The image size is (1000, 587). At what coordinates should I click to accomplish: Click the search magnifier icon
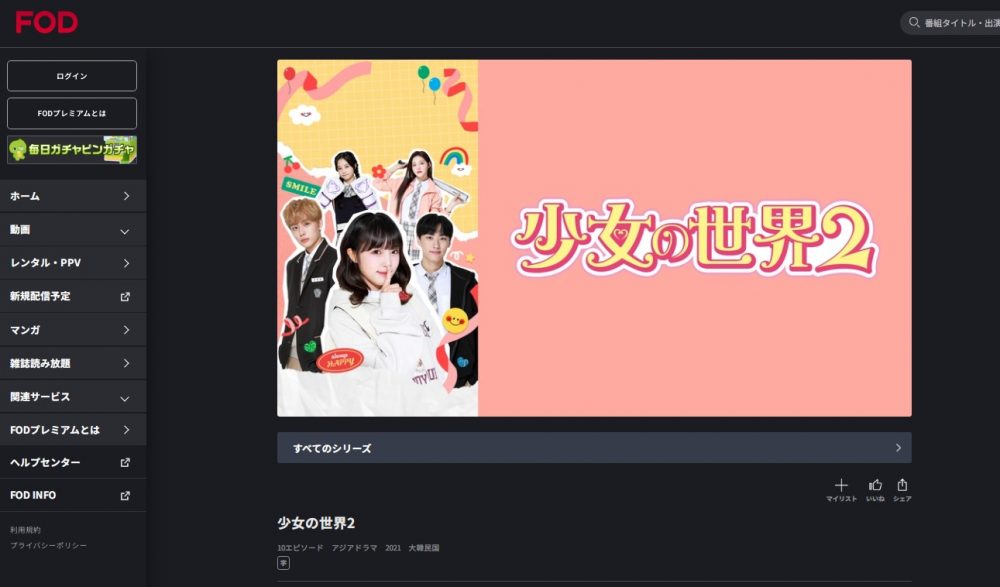914,22
